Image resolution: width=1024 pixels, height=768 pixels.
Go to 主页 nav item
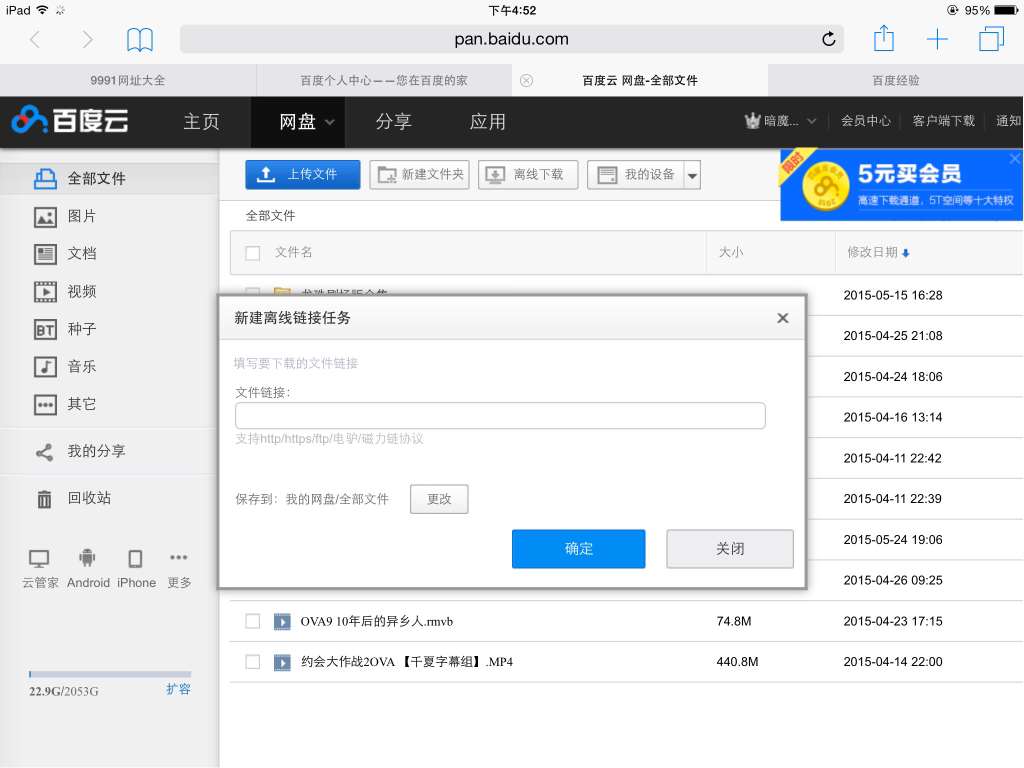201,121
